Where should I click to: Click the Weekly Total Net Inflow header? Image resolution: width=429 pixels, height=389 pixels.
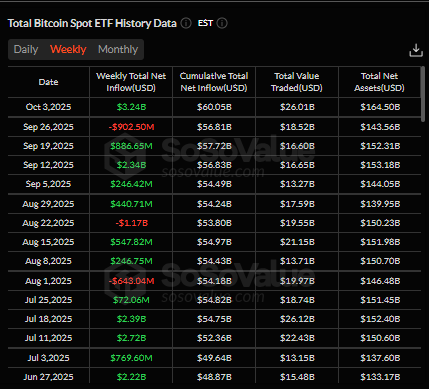pos(131,82)
